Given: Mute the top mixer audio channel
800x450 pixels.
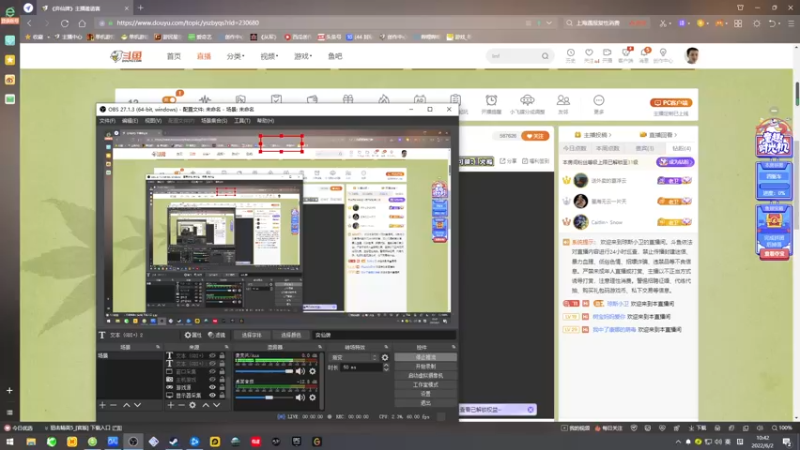Looking at the screenshot, I should (301, 371).
